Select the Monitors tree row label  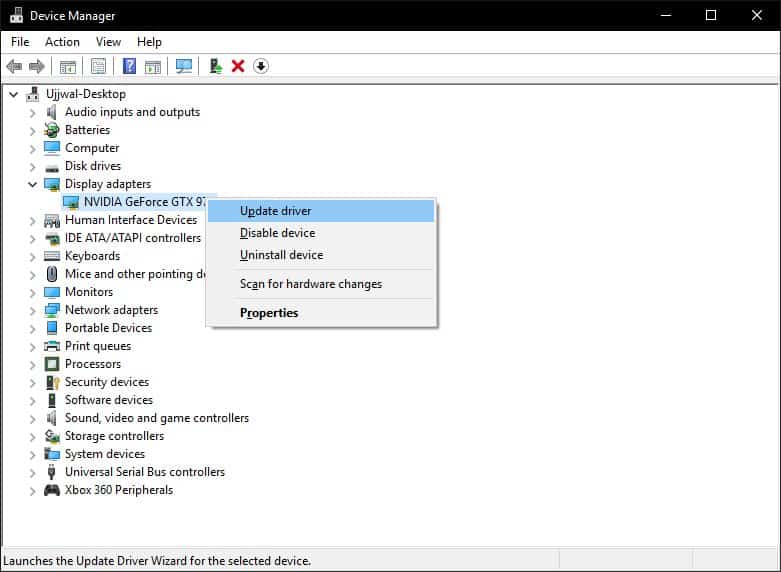click(x=89, y=292)
